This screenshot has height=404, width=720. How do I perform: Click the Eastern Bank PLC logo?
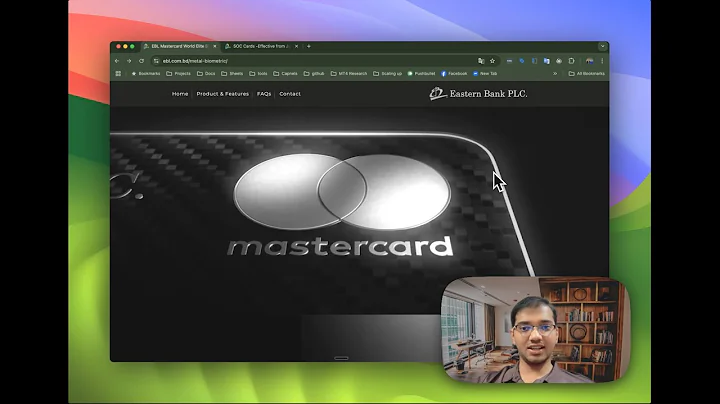tap(478, 94)
